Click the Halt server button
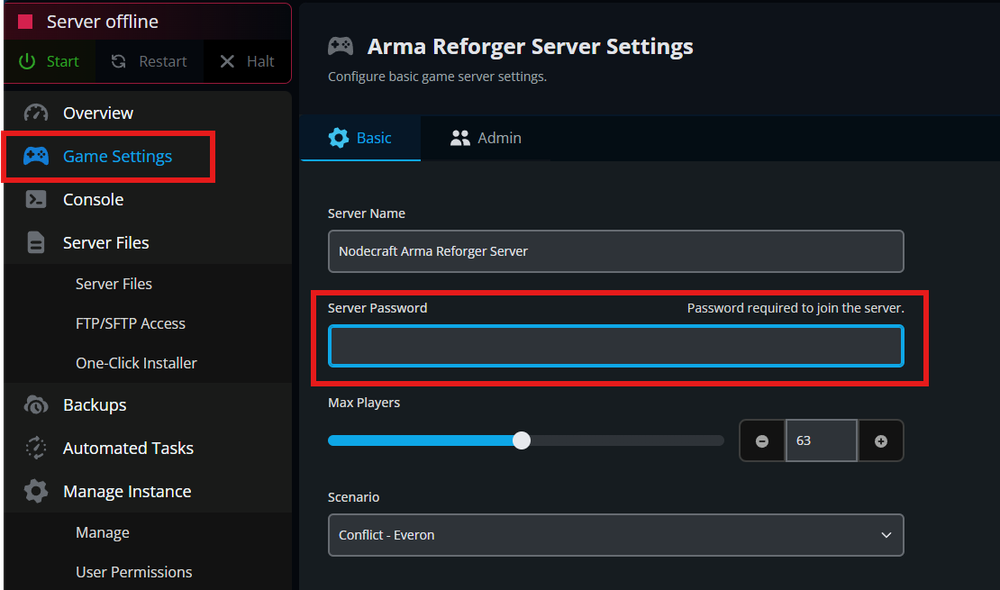The width and height of the screenshot is (1000, 590). pyautogui.click(x=247, y=62)
